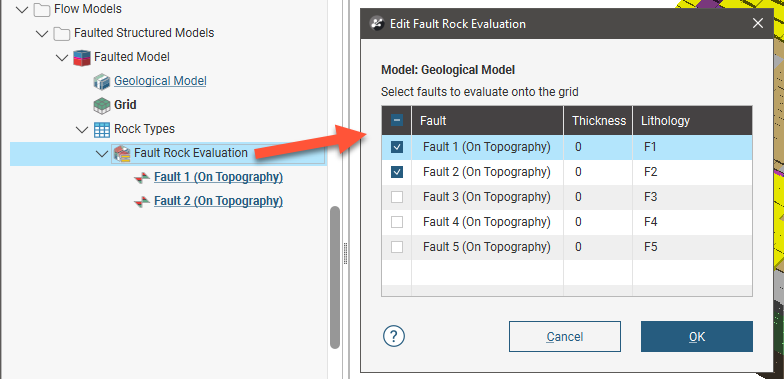Click the Fault 1 fault-surface icon in tree
This screenshot has height=379, width=784.
click(142, 178)
